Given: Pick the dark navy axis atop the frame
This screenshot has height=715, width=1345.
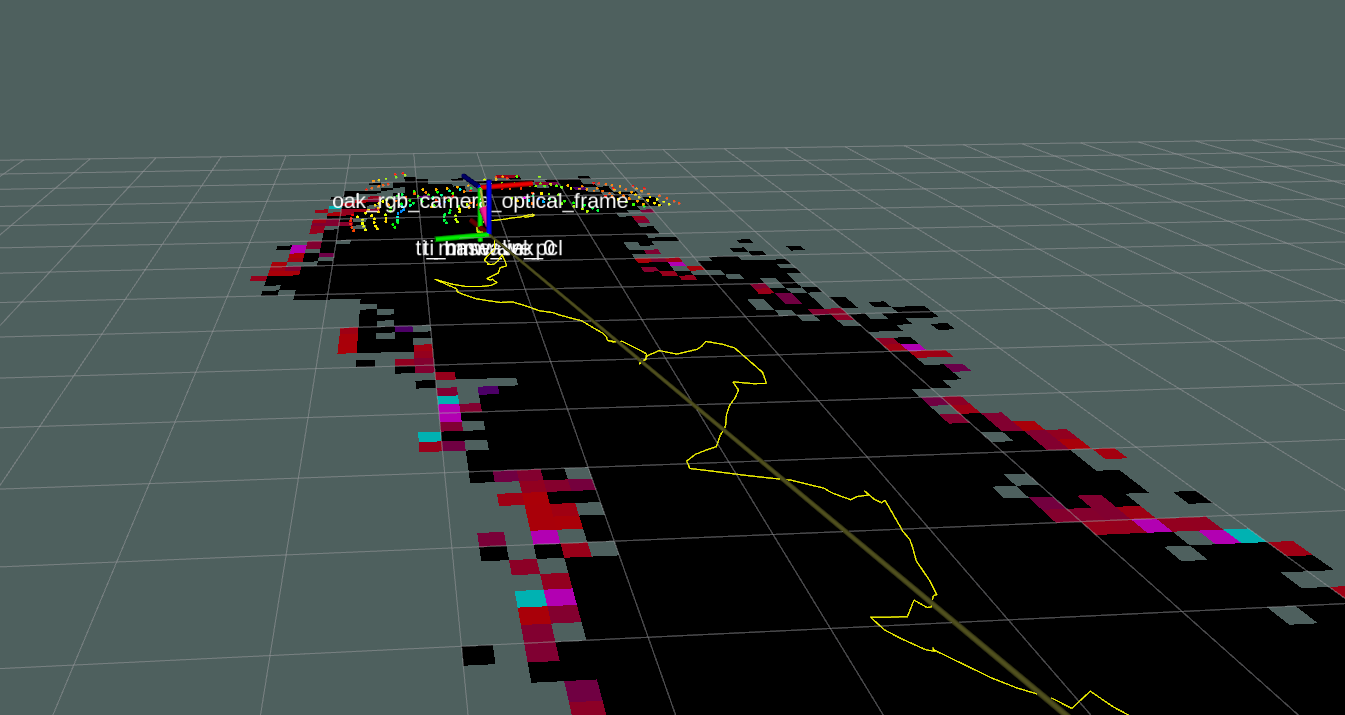Looking at the screenshot, I should (469, 180).
